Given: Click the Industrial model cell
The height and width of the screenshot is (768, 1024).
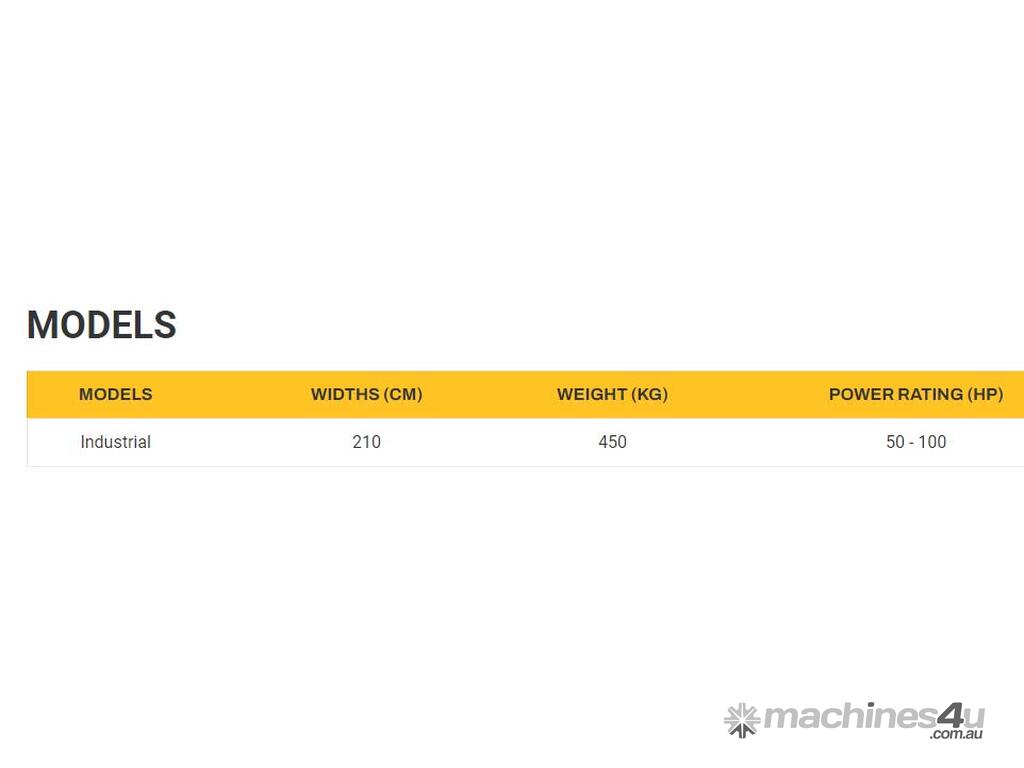Looking at the screenshot, I should point(115,442).
